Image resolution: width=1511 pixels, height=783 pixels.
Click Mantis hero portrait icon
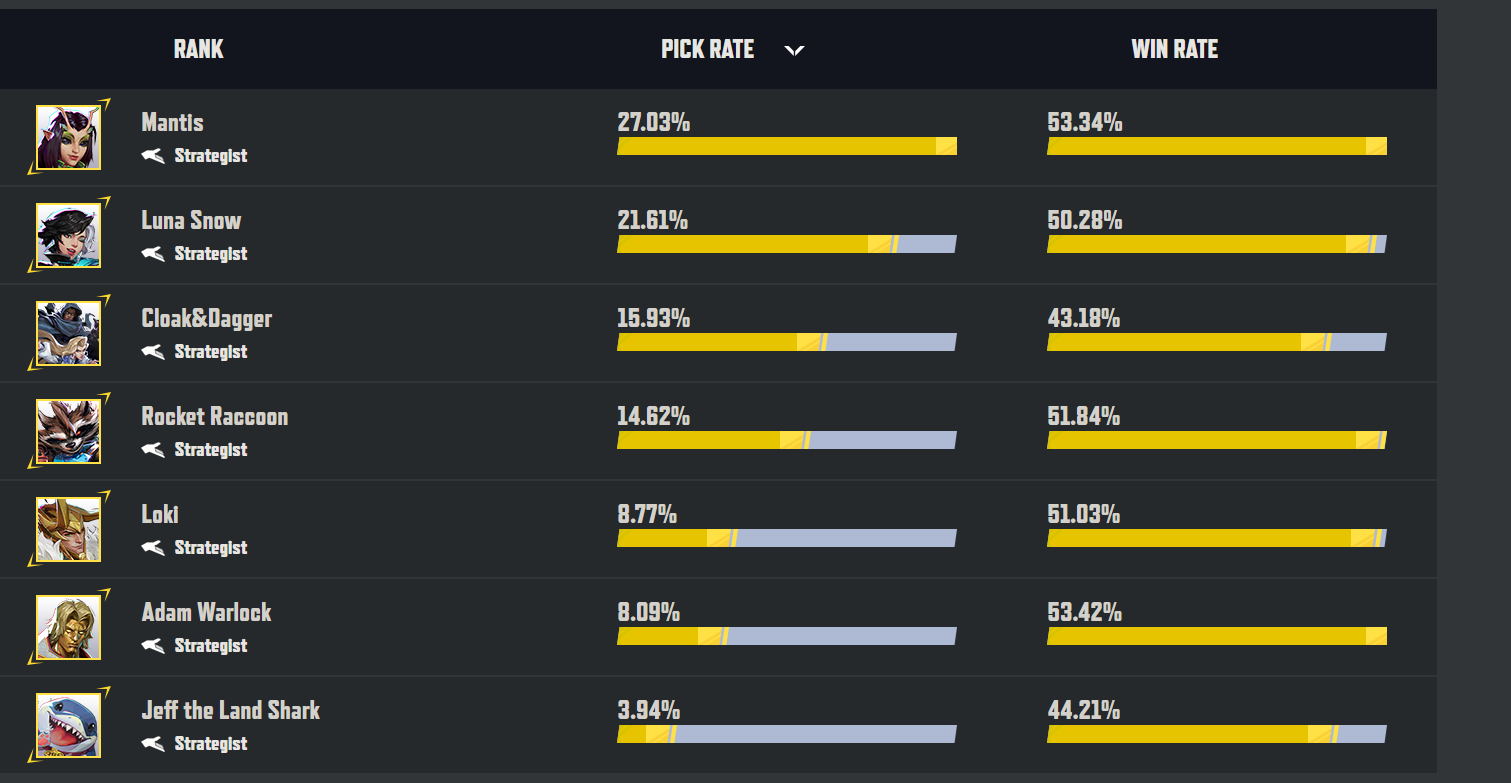point(68,137)
